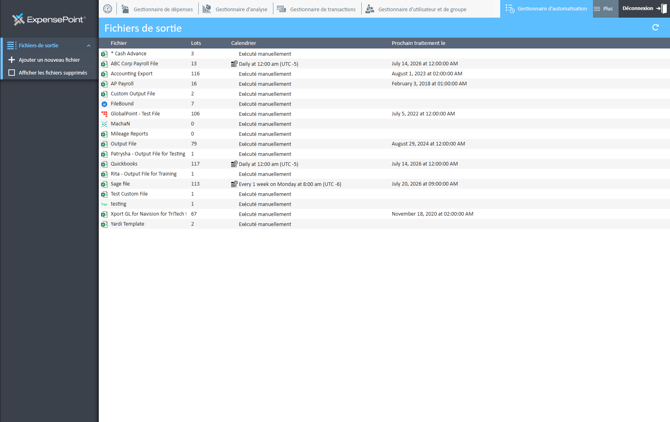670x422 pixels.
Task: Open the * Cash Advance file
Action: click(129, 53)
